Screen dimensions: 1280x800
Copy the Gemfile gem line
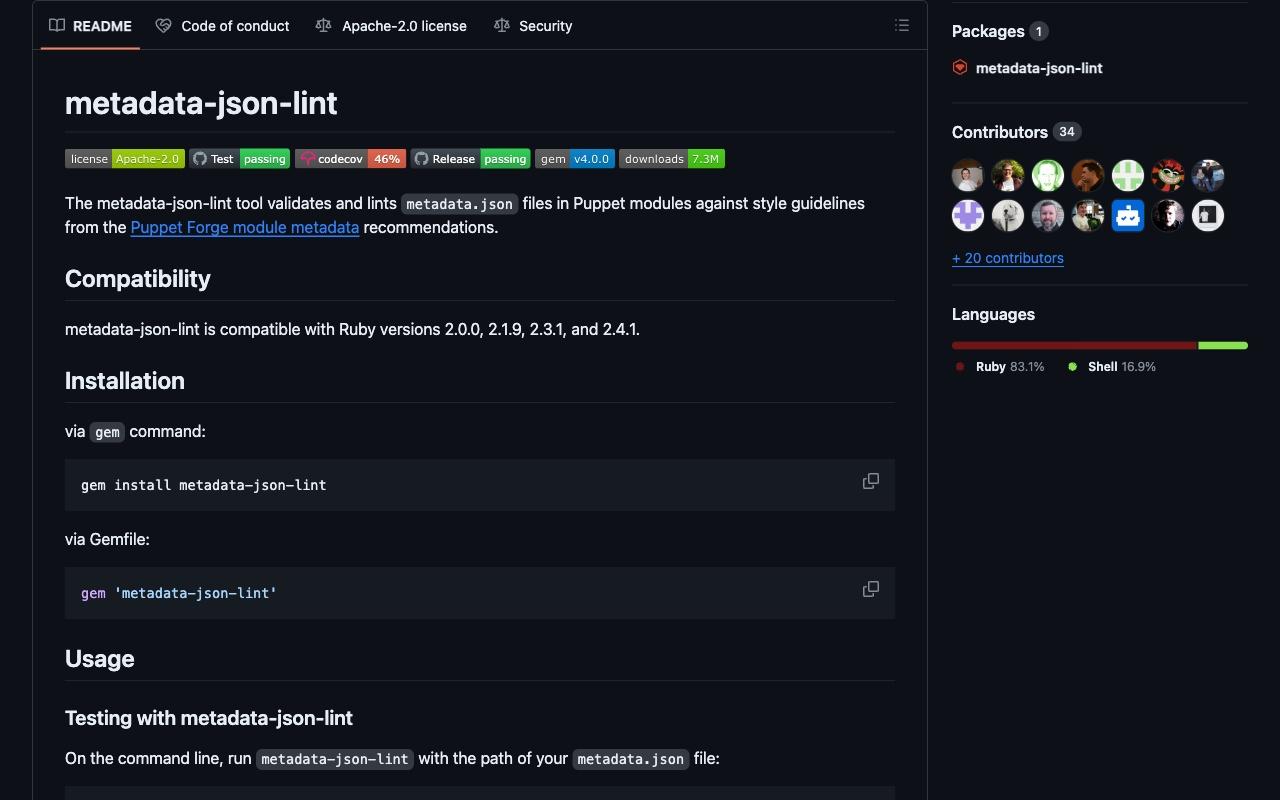click(871, 589)
